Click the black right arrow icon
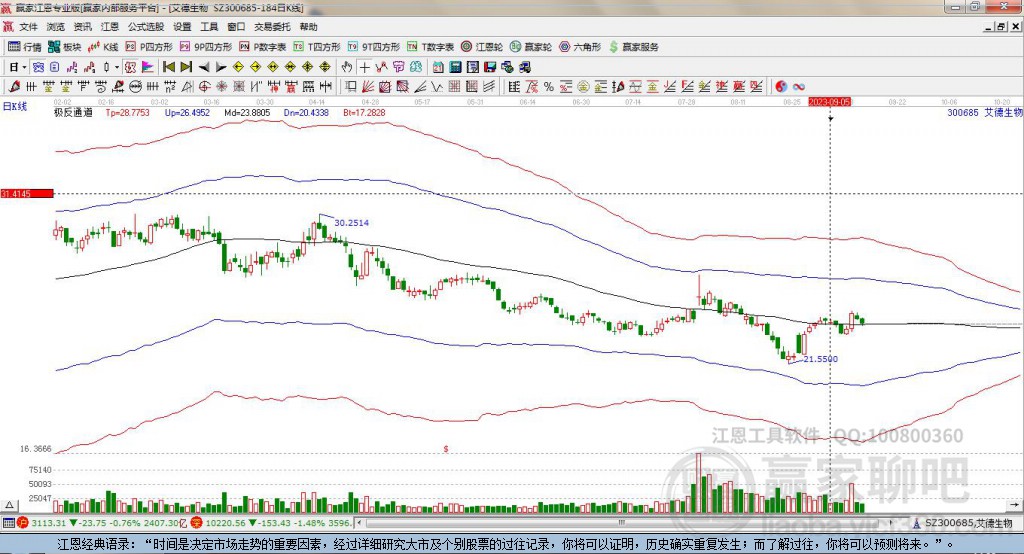The width and height of the screenshot is (1024, 554). pyautogui.click(x=221, y=67)
